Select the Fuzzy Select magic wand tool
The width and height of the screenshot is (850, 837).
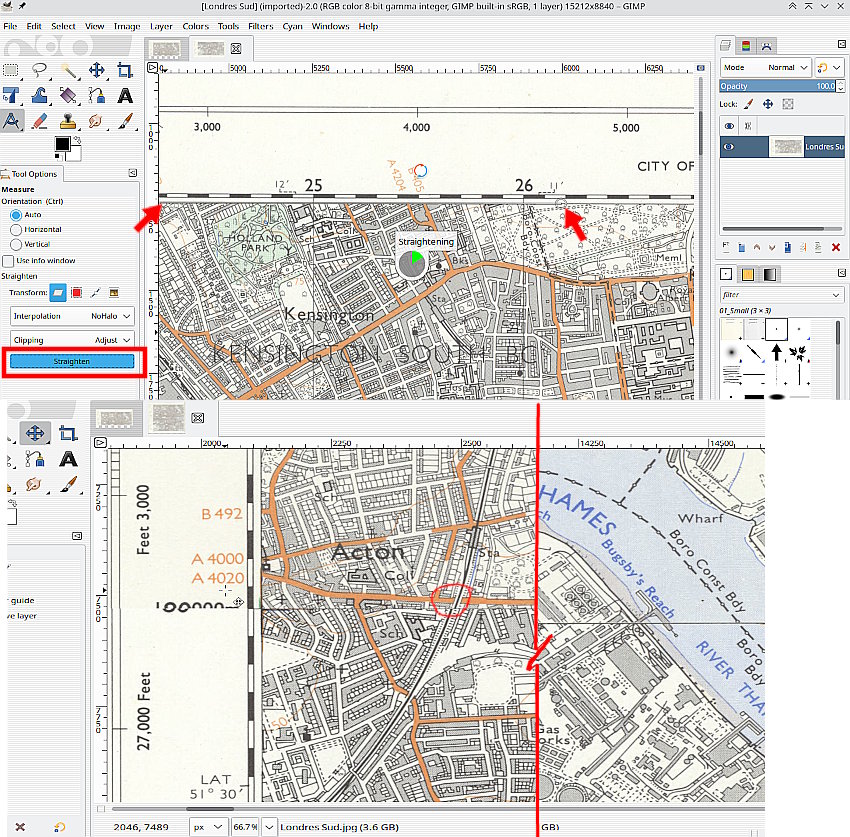(69, 70)
